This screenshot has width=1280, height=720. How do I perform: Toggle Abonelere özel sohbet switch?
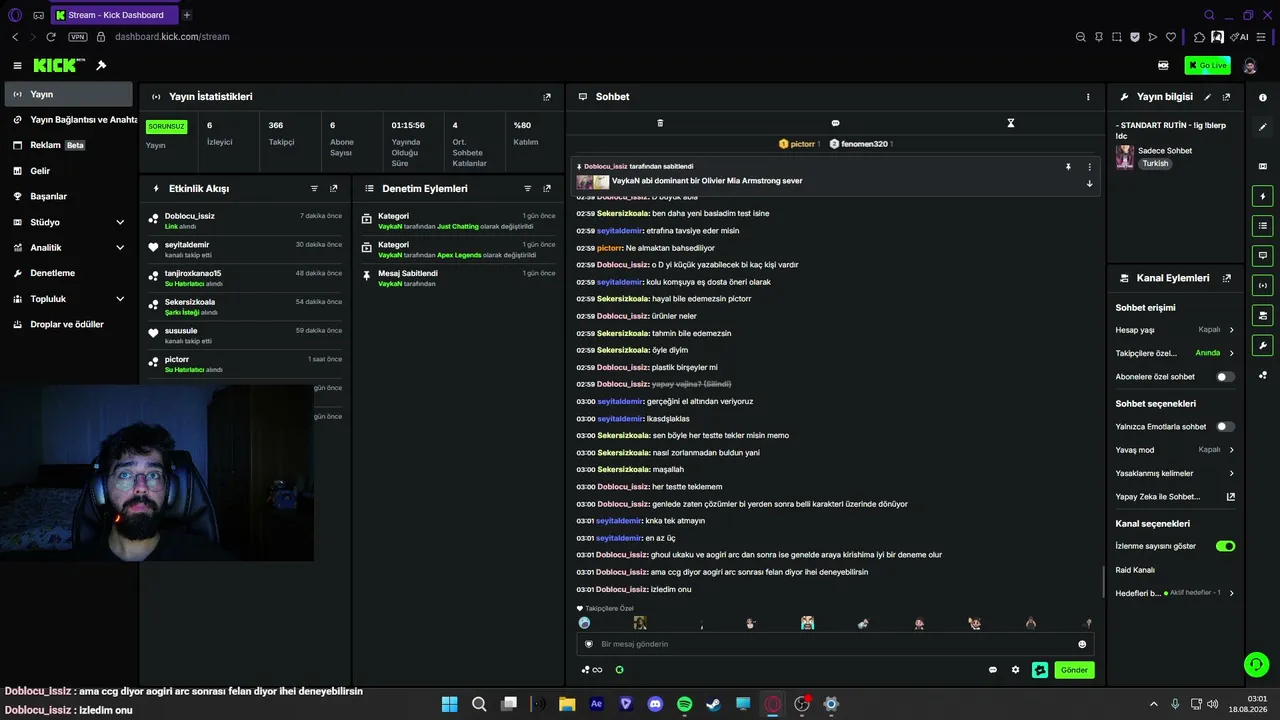(x=1225, y=377)
